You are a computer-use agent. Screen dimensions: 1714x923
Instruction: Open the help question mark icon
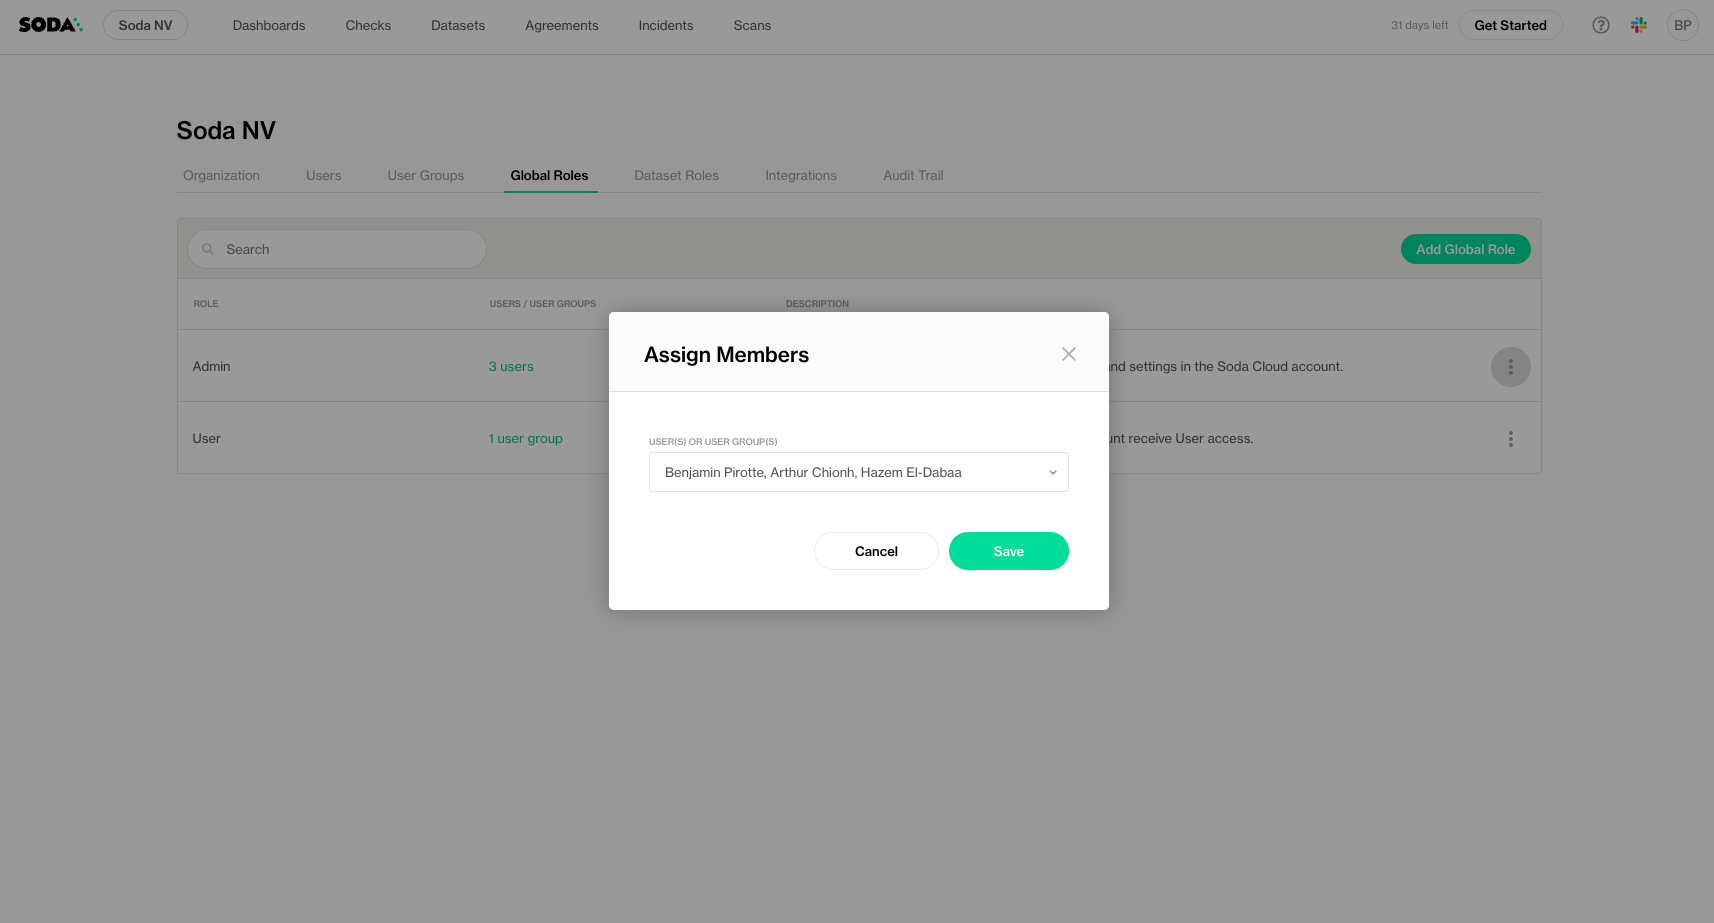tap(1600, 25)
